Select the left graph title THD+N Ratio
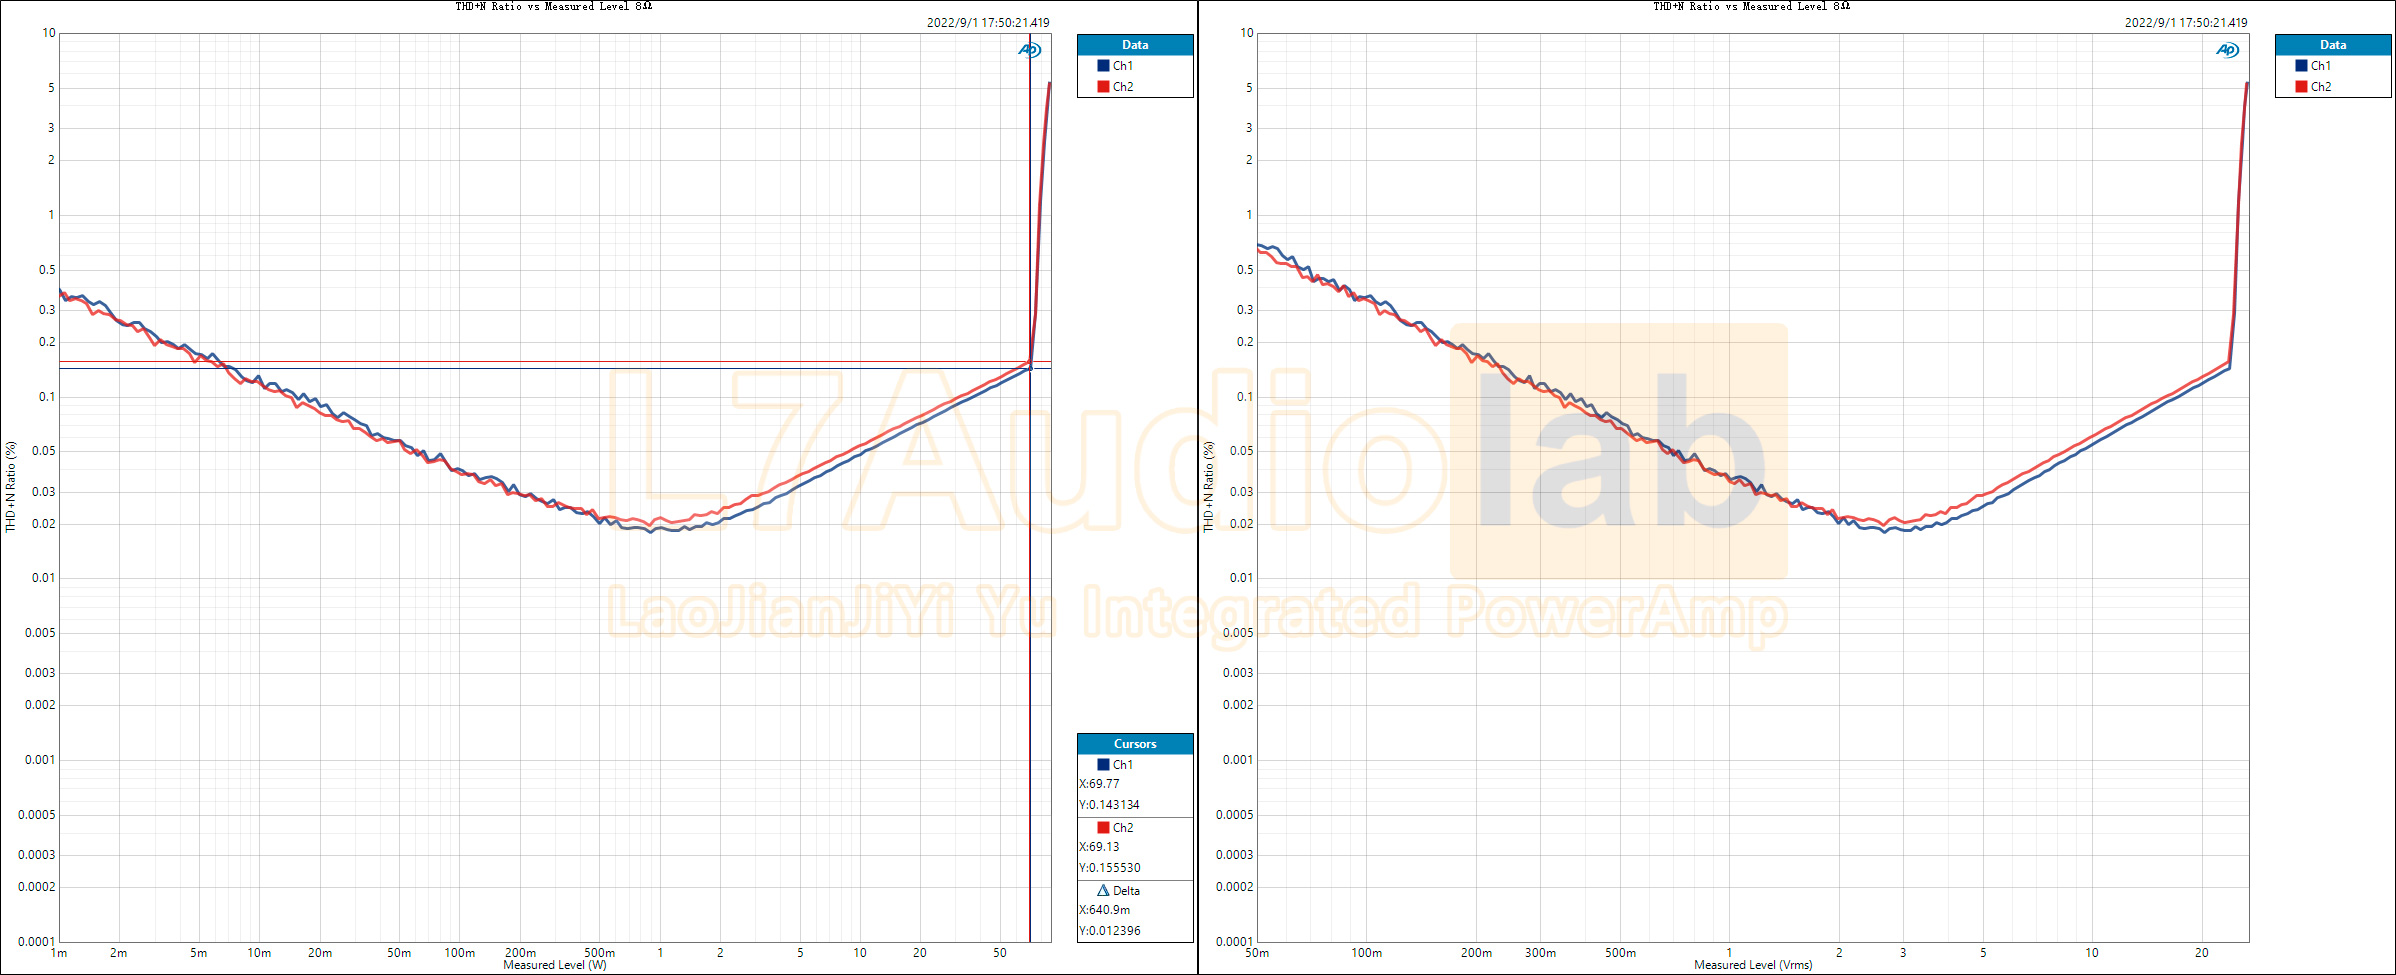Image resolution: width=2396 pixels, height=975 pixels. pyautogui.click(x=552, y=6)
